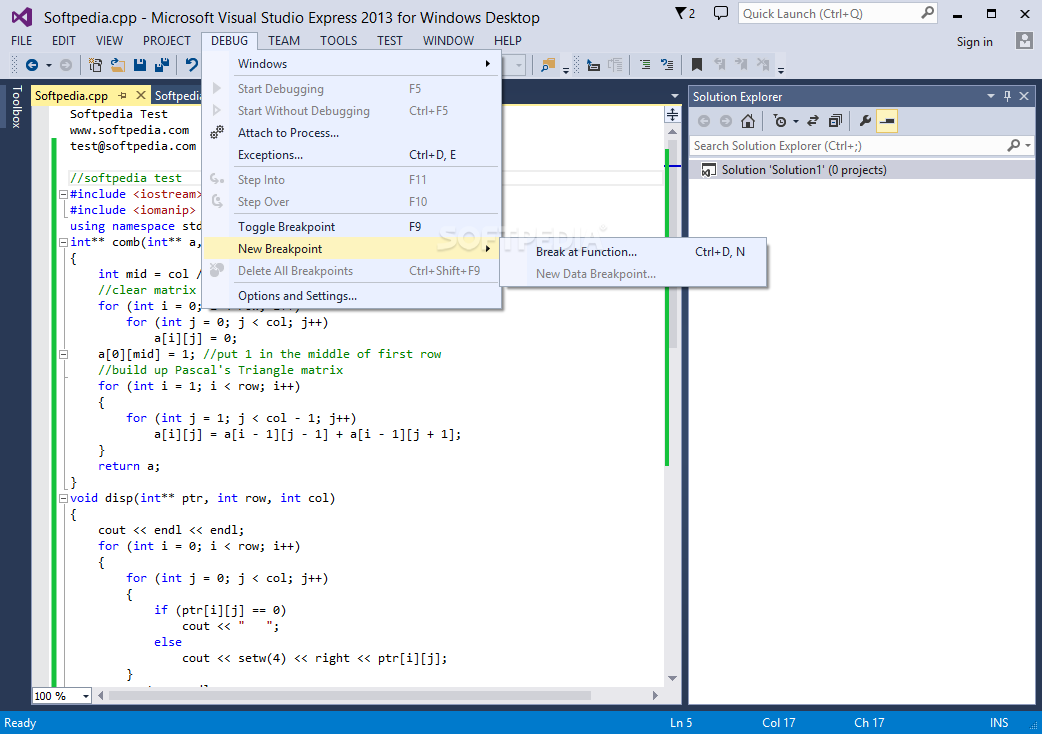This screenshot has height=734, width=1042.
Task: Click the Attach to Process gears icon
Action: [x=217, y=132]
